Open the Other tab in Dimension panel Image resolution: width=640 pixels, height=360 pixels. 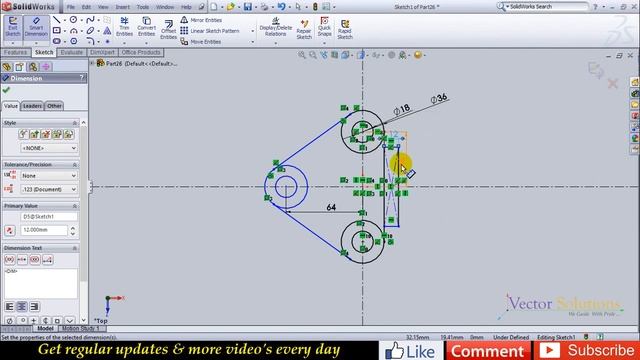coord(54,106)
